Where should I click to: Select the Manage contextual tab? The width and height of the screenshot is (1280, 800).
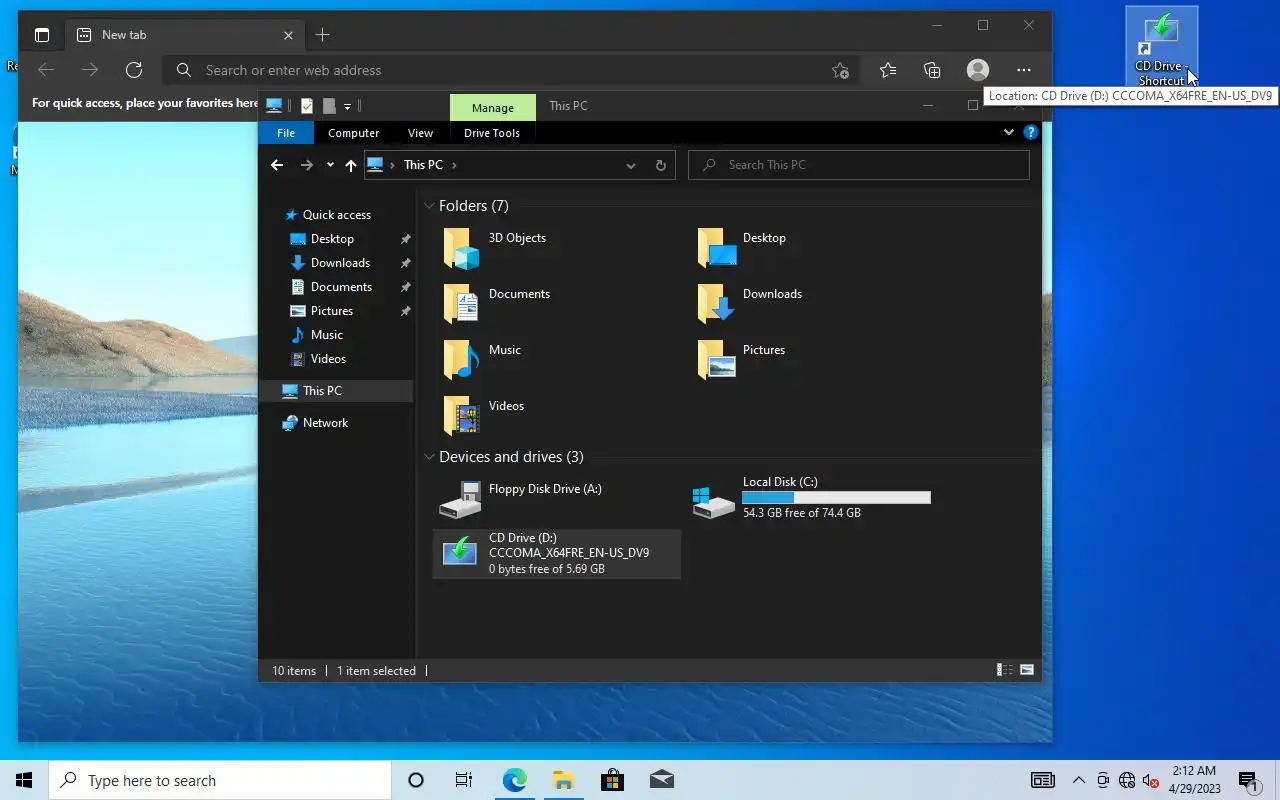pos(493,108)
